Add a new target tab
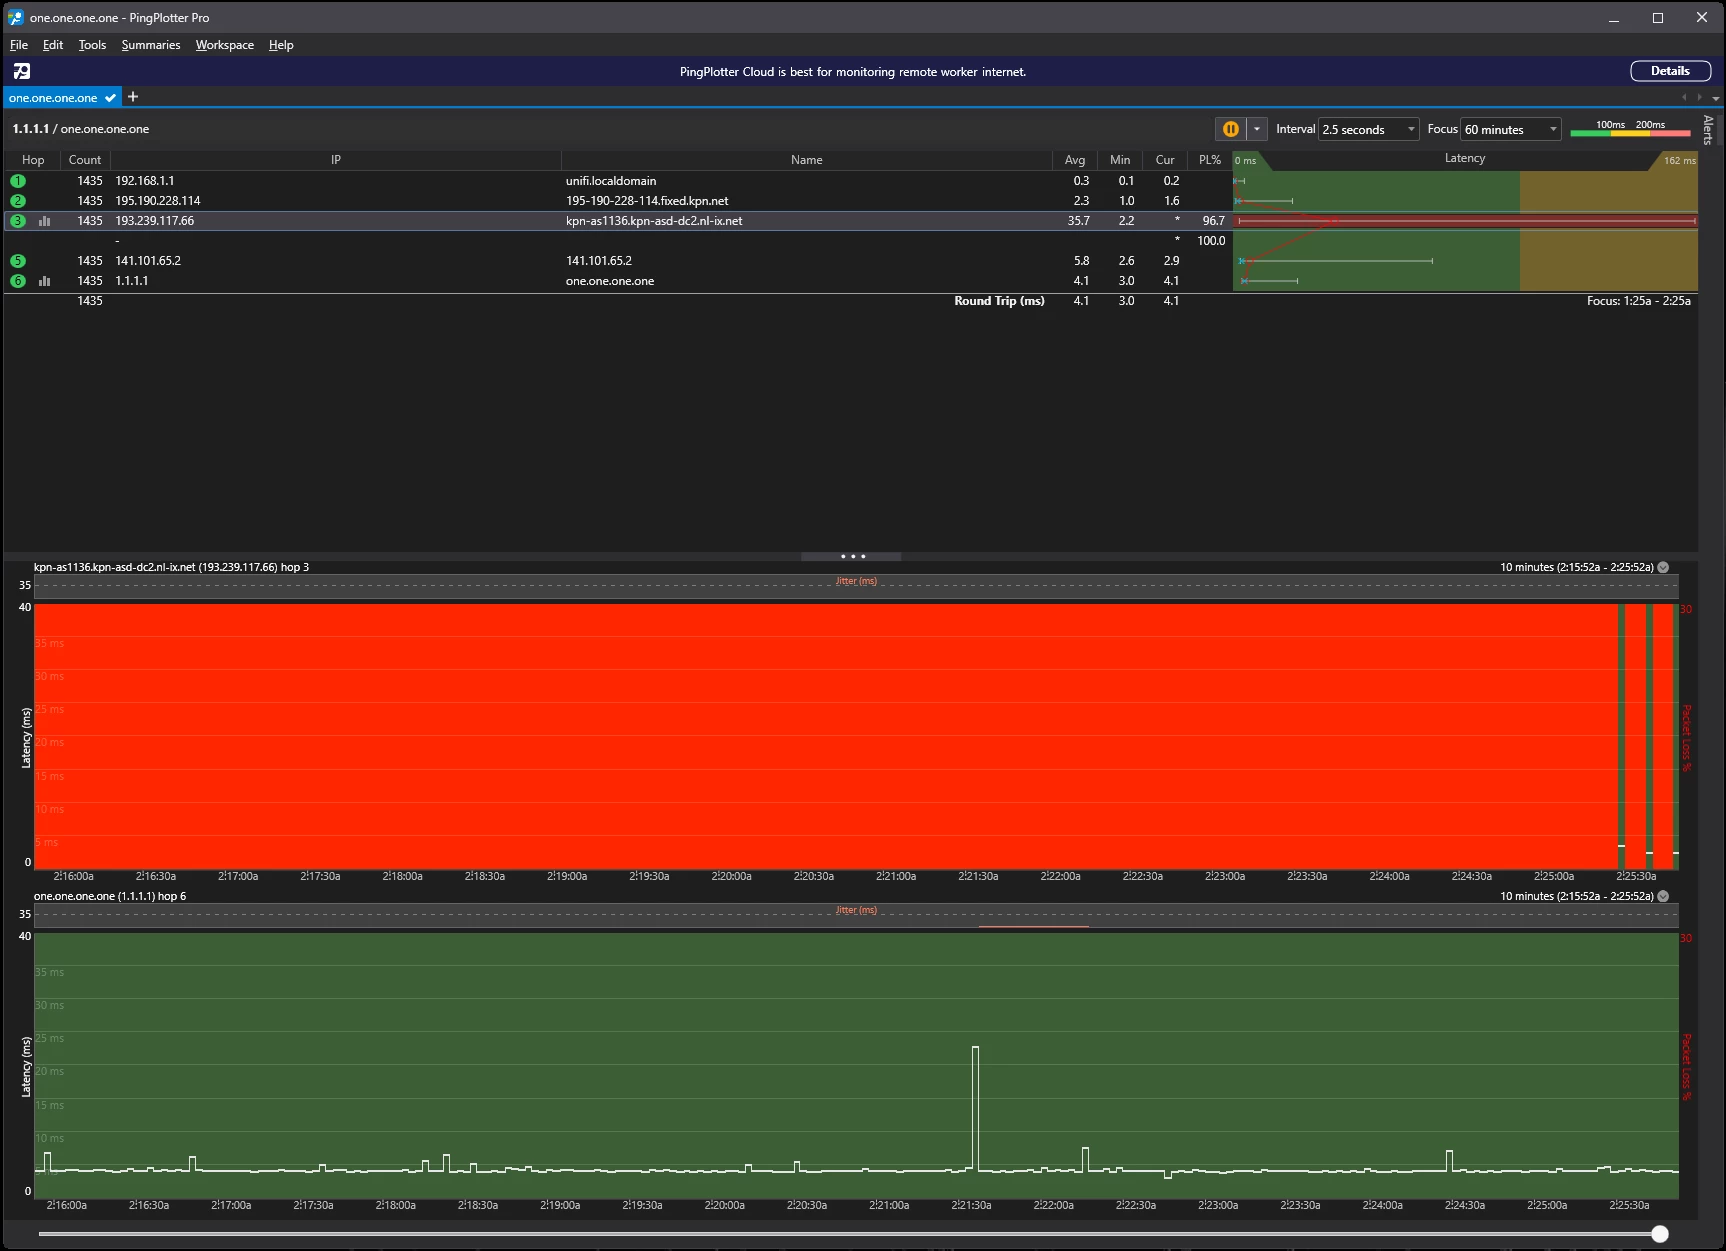 coord(133,97)
